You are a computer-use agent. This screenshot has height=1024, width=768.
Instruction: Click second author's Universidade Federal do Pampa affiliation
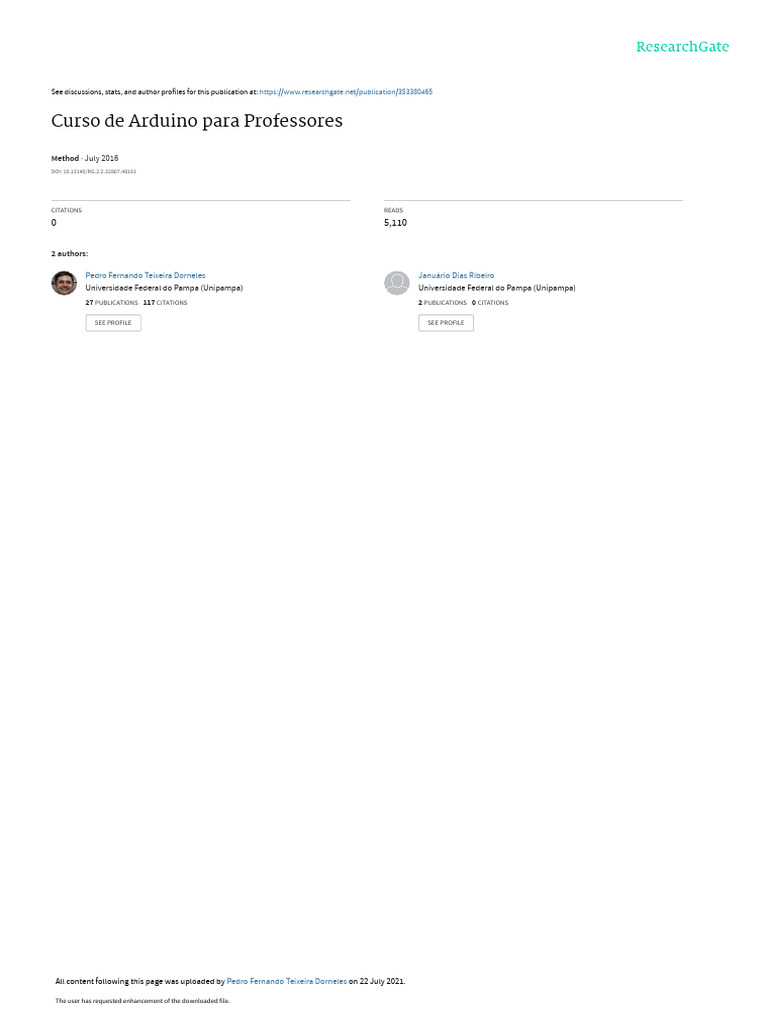496,288
